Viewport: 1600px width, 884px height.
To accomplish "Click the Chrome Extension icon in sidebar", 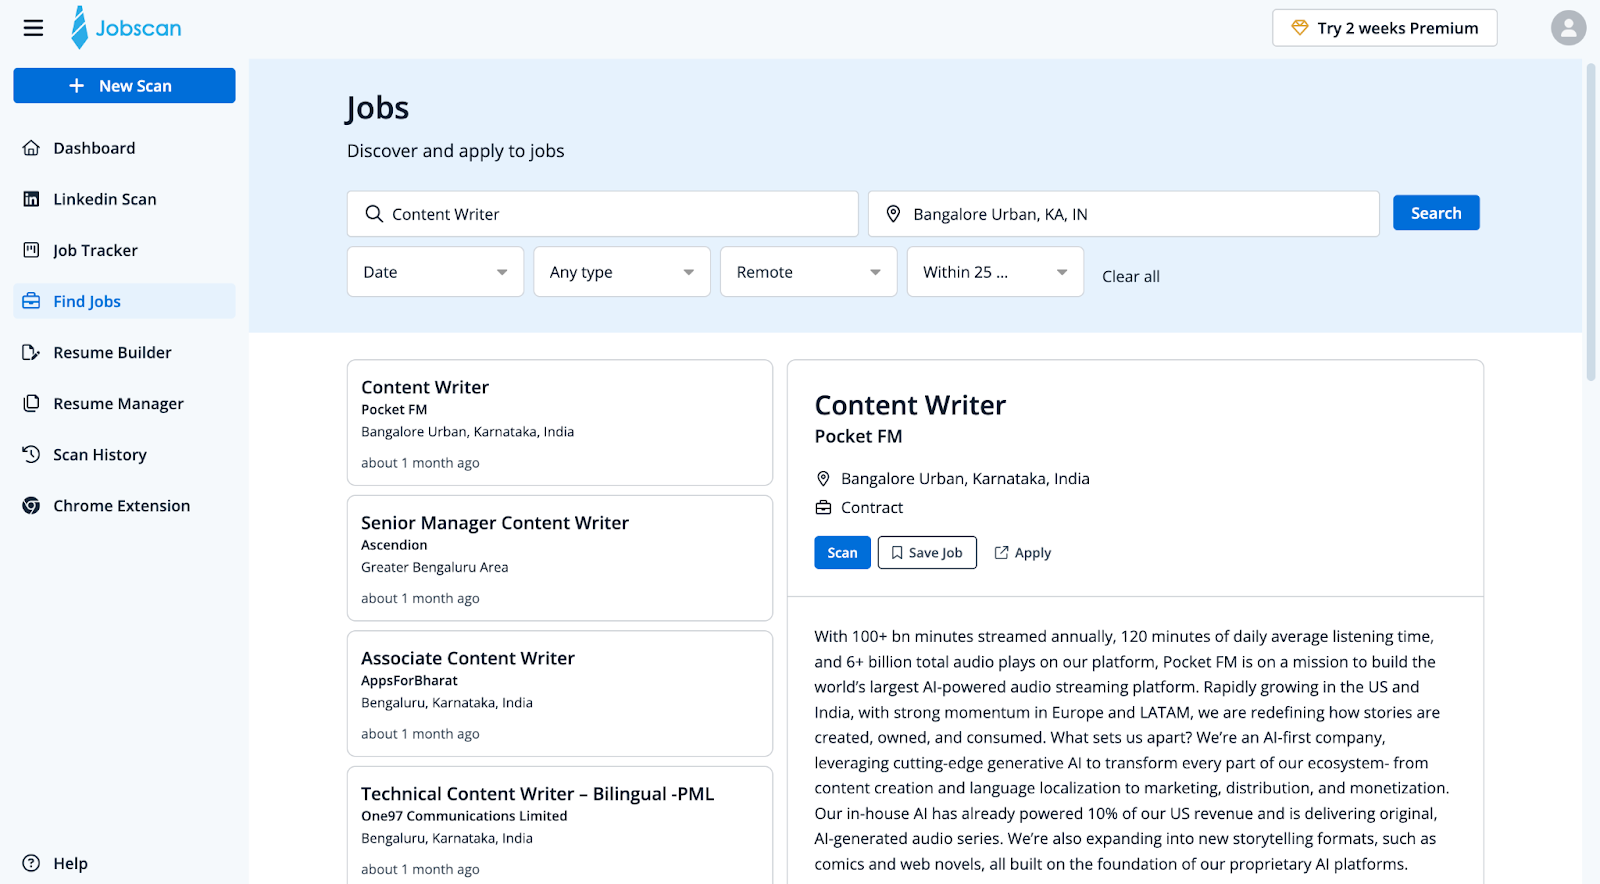I will click(x=31, y=506).
